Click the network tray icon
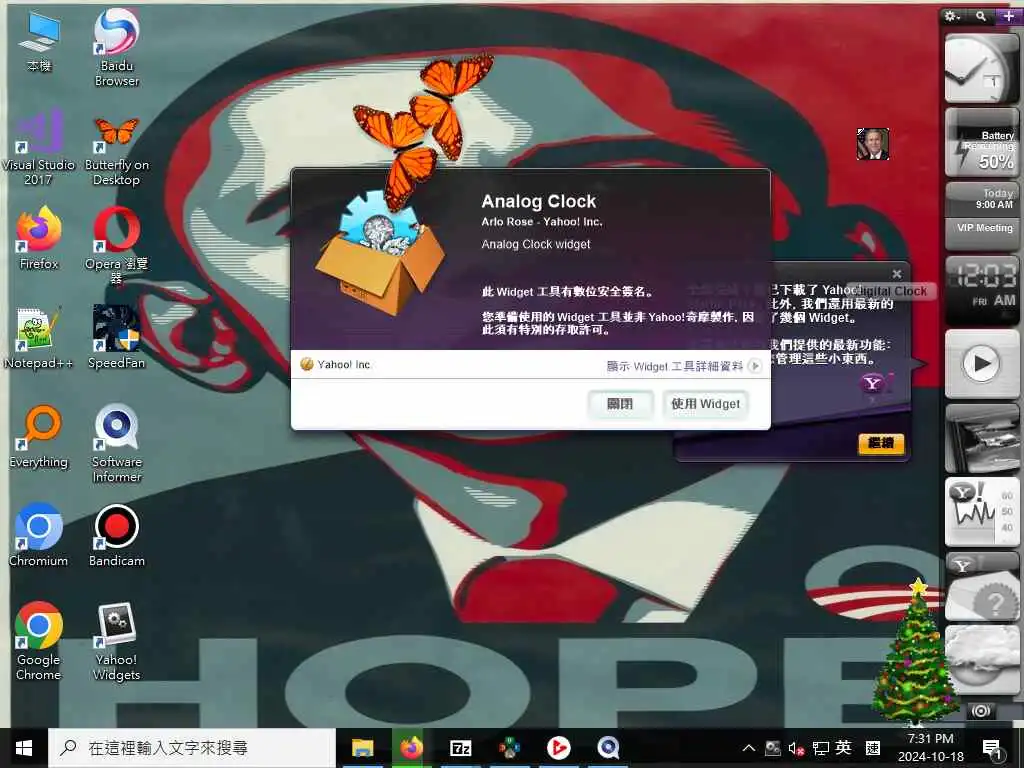This screenshot has width=1024, height=768. pyautogui.click(x=820, y=748)
